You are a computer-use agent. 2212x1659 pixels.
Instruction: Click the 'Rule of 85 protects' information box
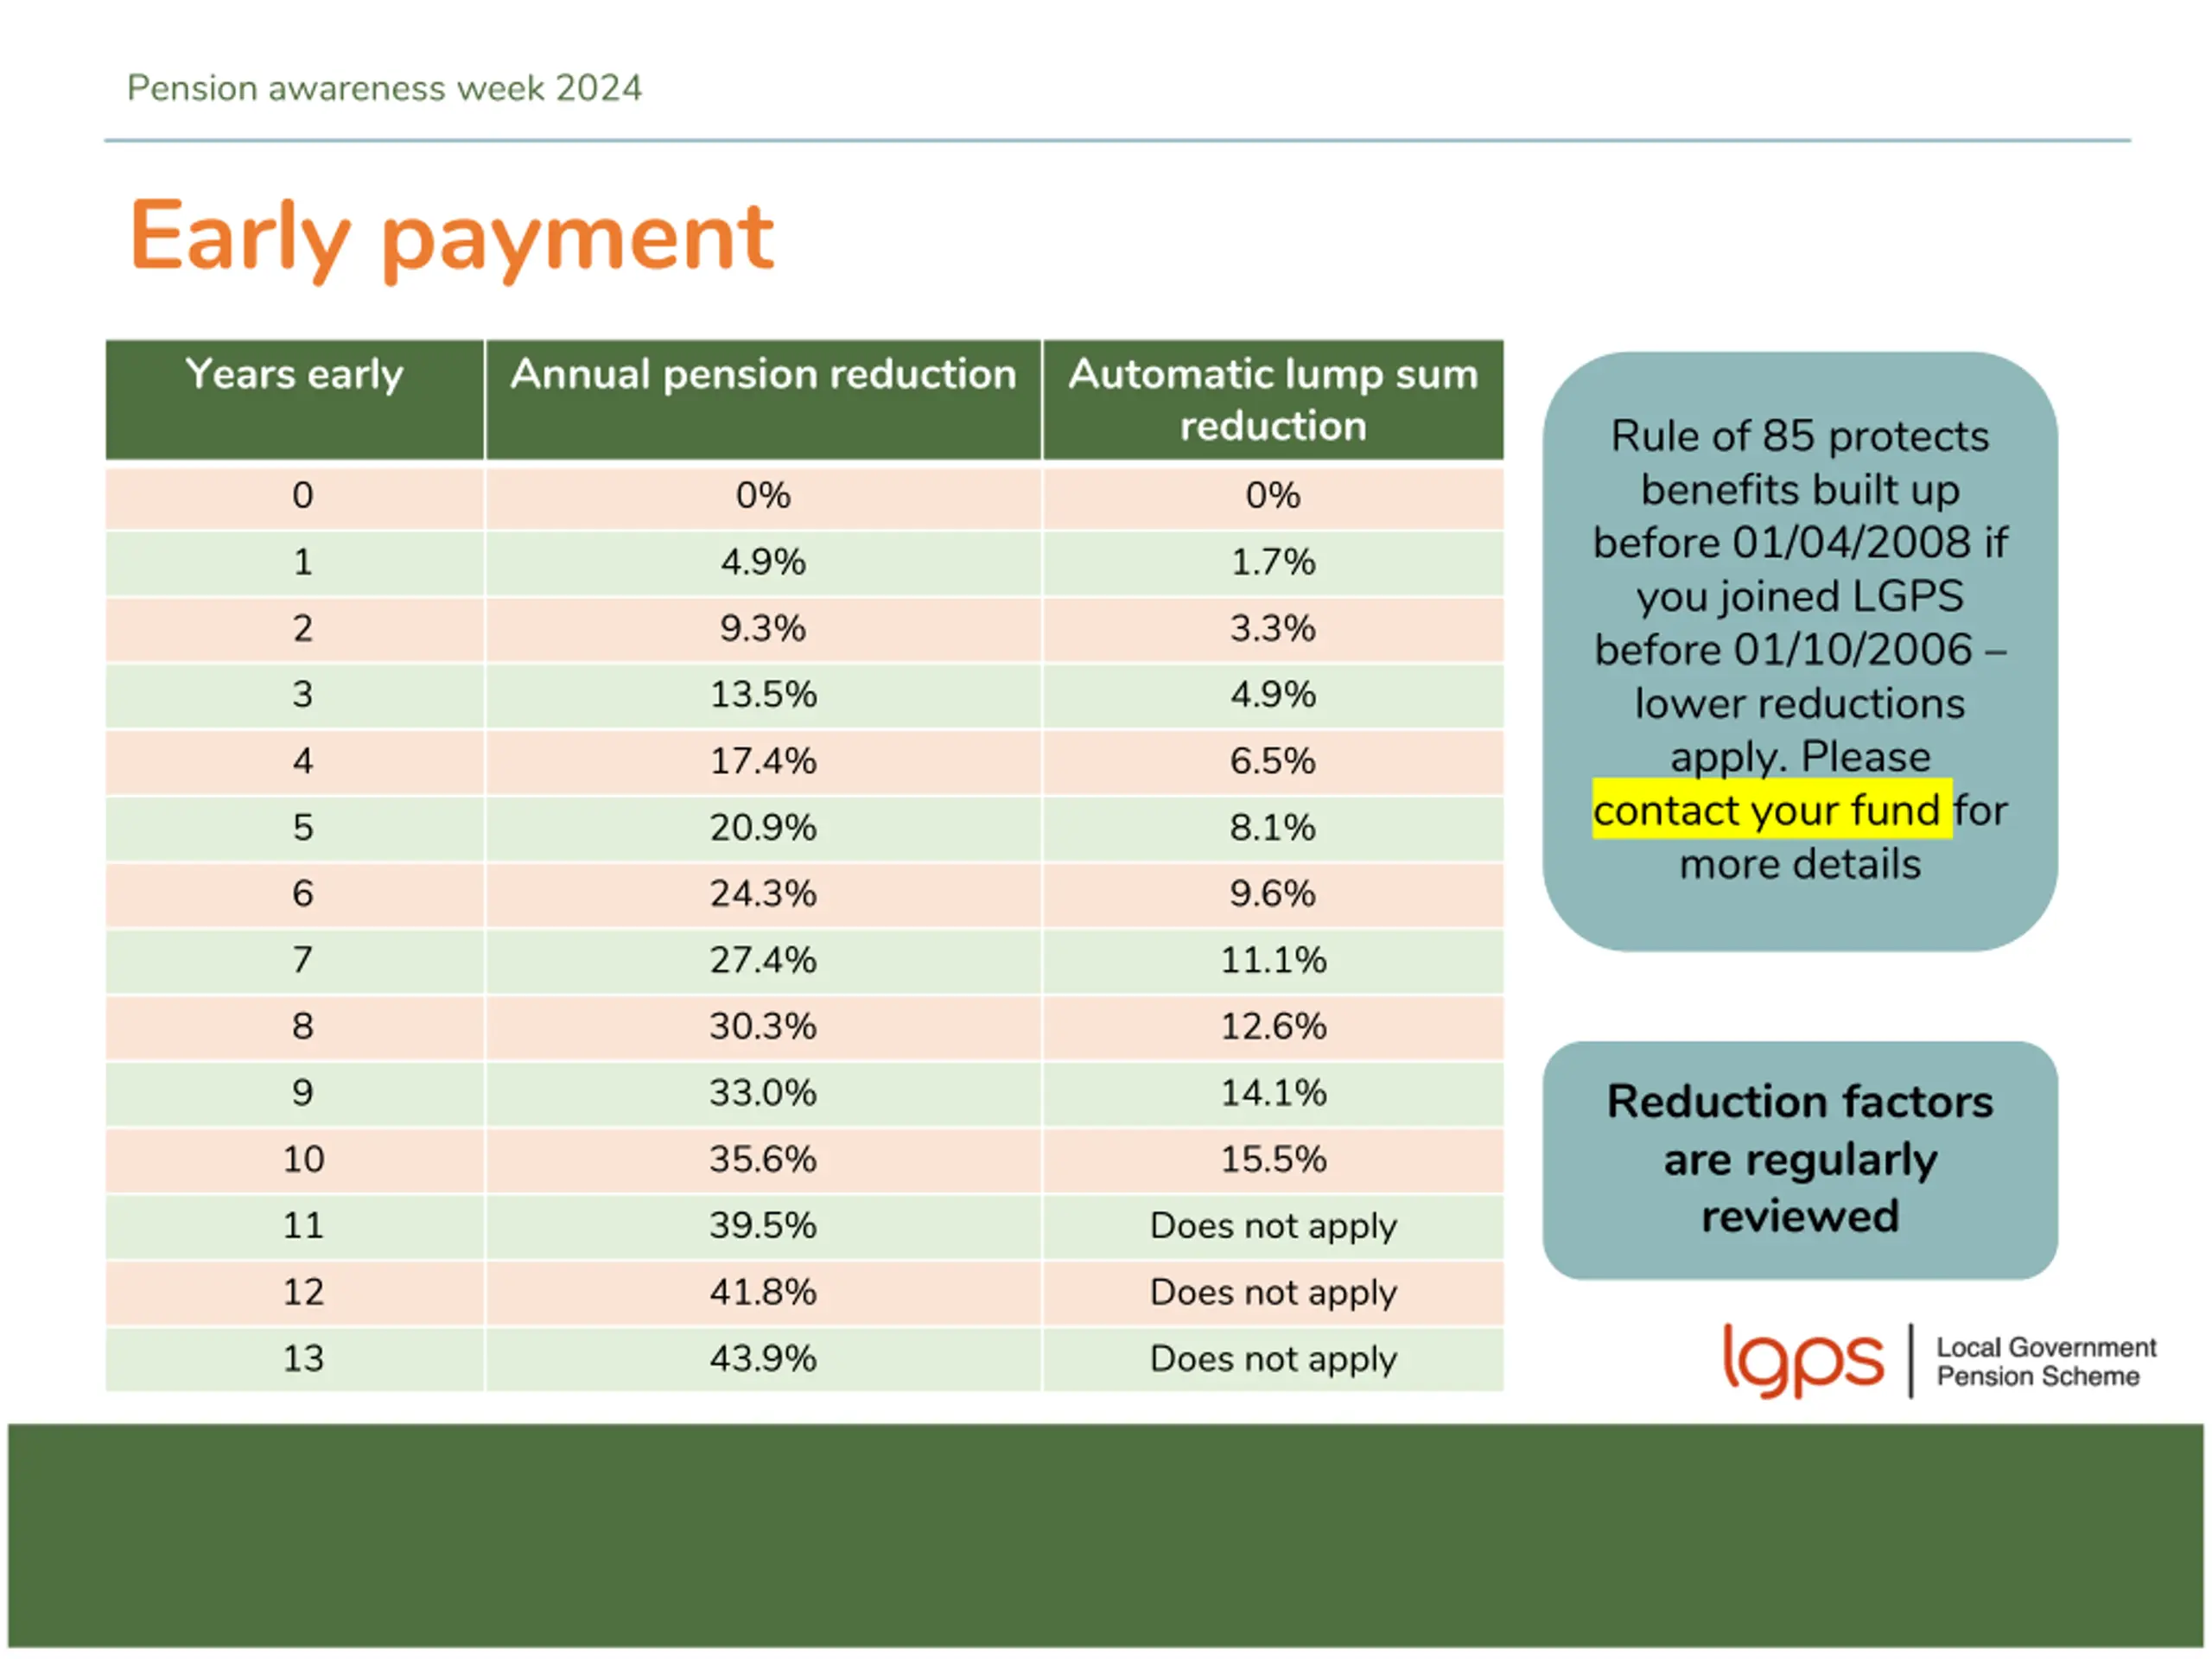pyautogui.click(x=1800, y=651)
